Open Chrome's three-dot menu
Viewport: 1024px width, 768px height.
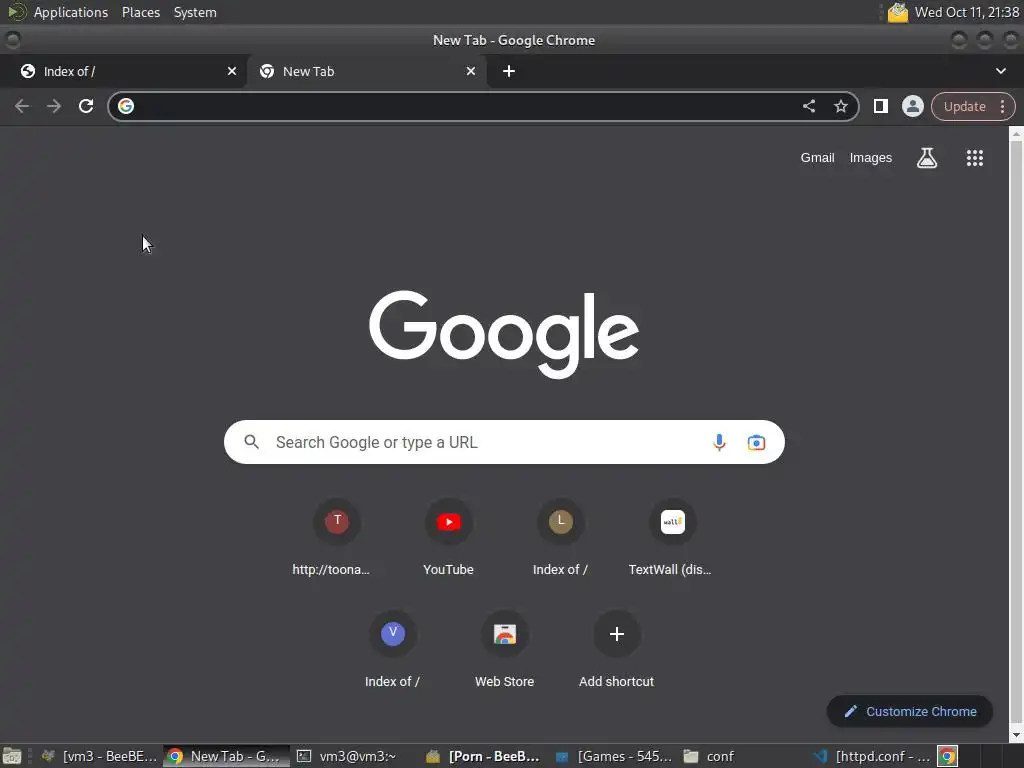[1002, 106]
